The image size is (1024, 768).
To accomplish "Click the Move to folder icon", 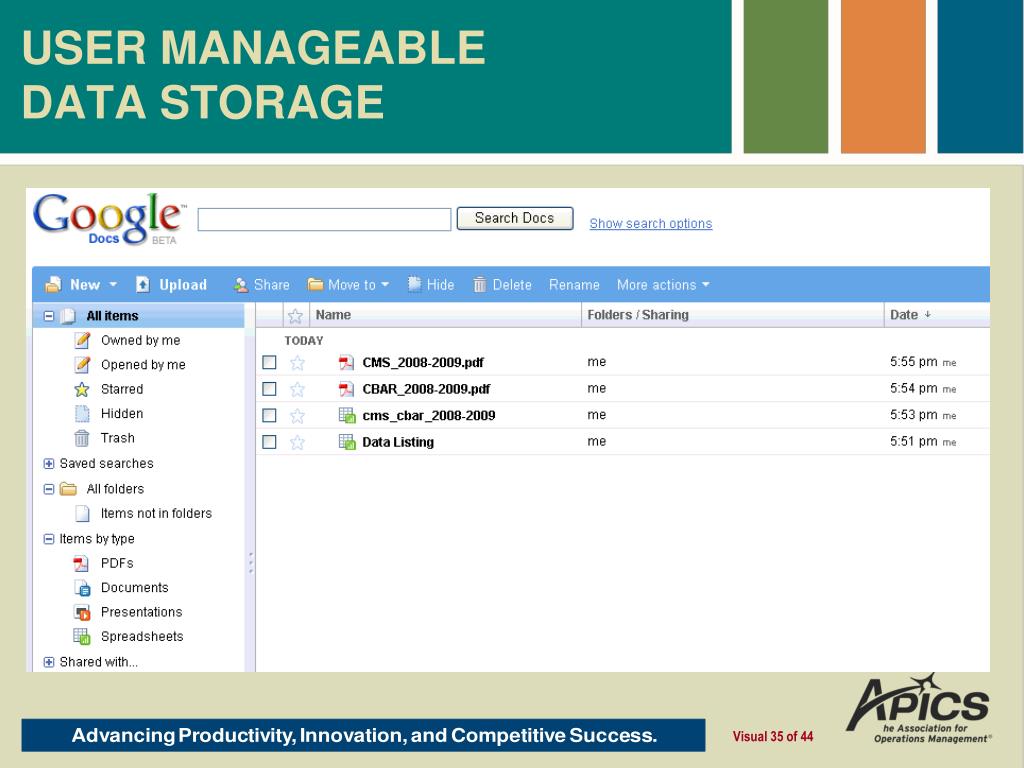I will point(315,284).
